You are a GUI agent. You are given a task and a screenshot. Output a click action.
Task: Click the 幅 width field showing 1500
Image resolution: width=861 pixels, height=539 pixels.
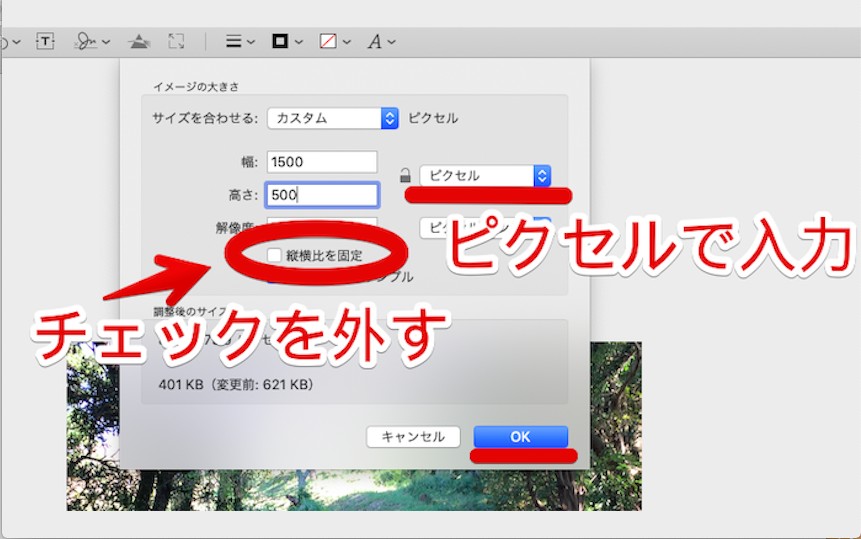[322, 162]
